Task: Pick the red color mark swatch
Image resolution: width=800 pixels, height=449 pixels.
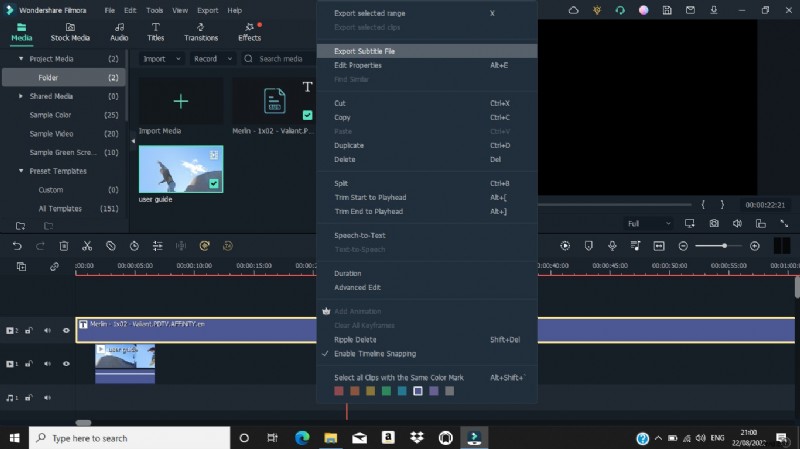Action: 339,391
